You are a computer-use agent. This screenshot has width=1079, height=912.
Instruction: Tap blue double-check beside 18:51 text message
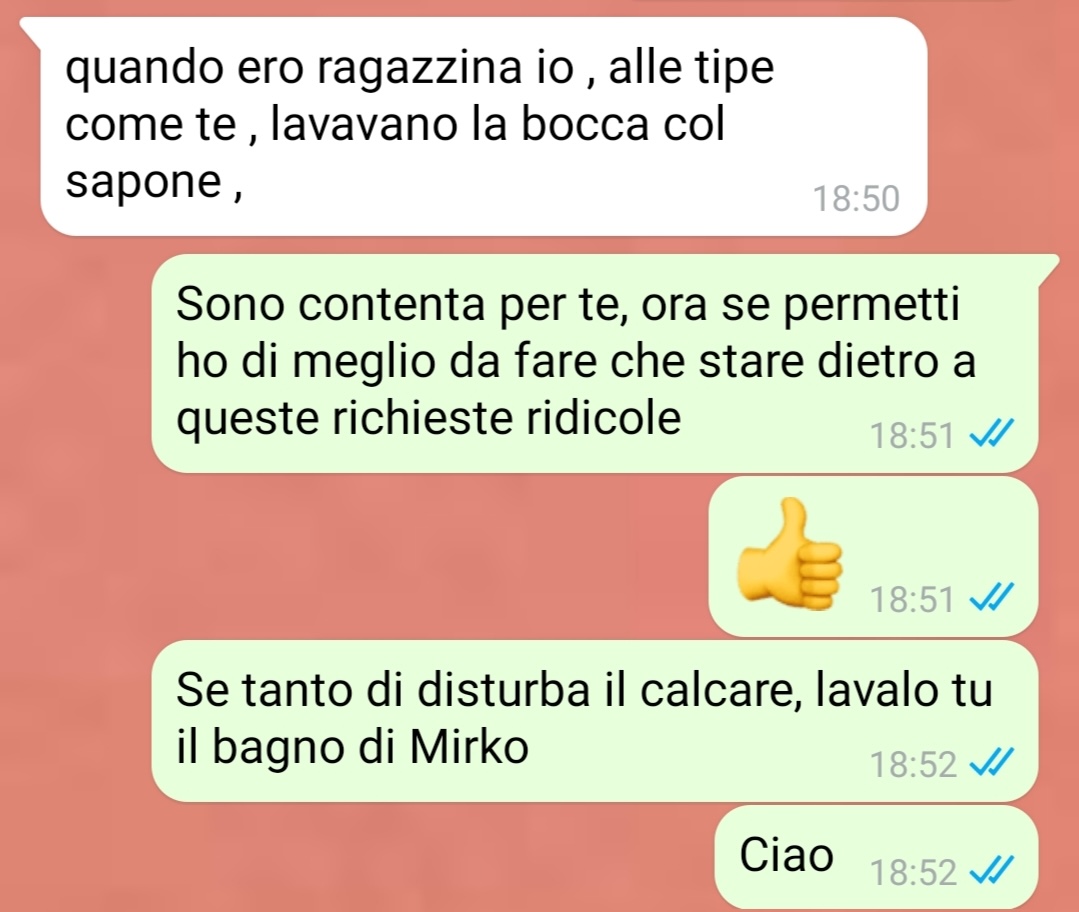[991, 435]
